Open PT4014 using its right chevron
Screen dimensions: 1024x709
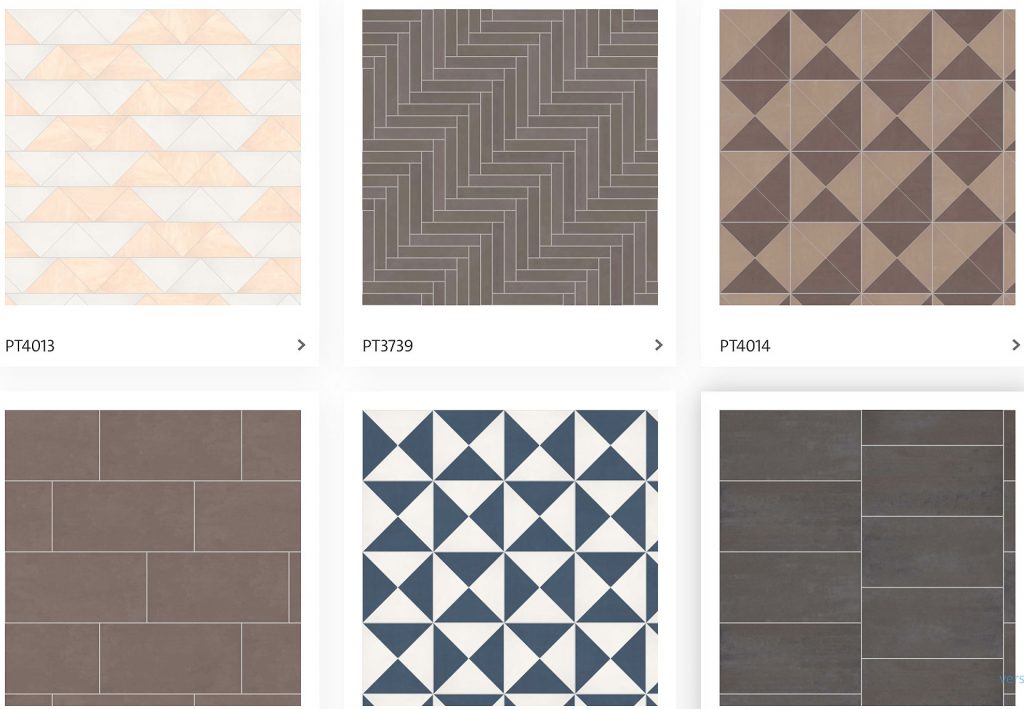click(1016, 345)
